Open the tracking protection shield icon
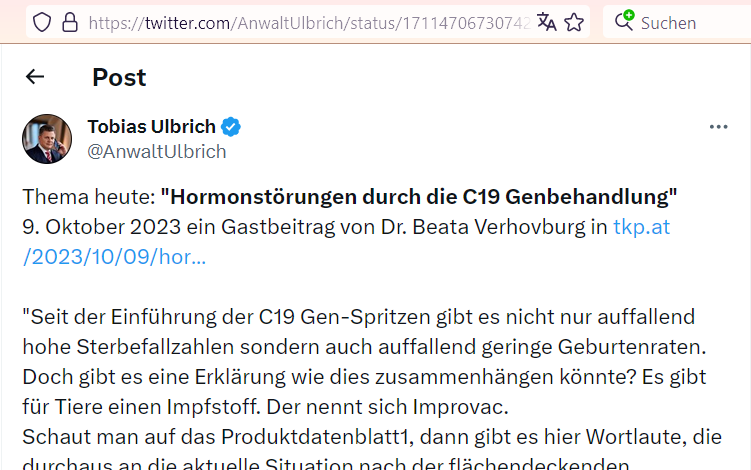The height and width of the screenshot is (470, 751). (x=42, y=22)
